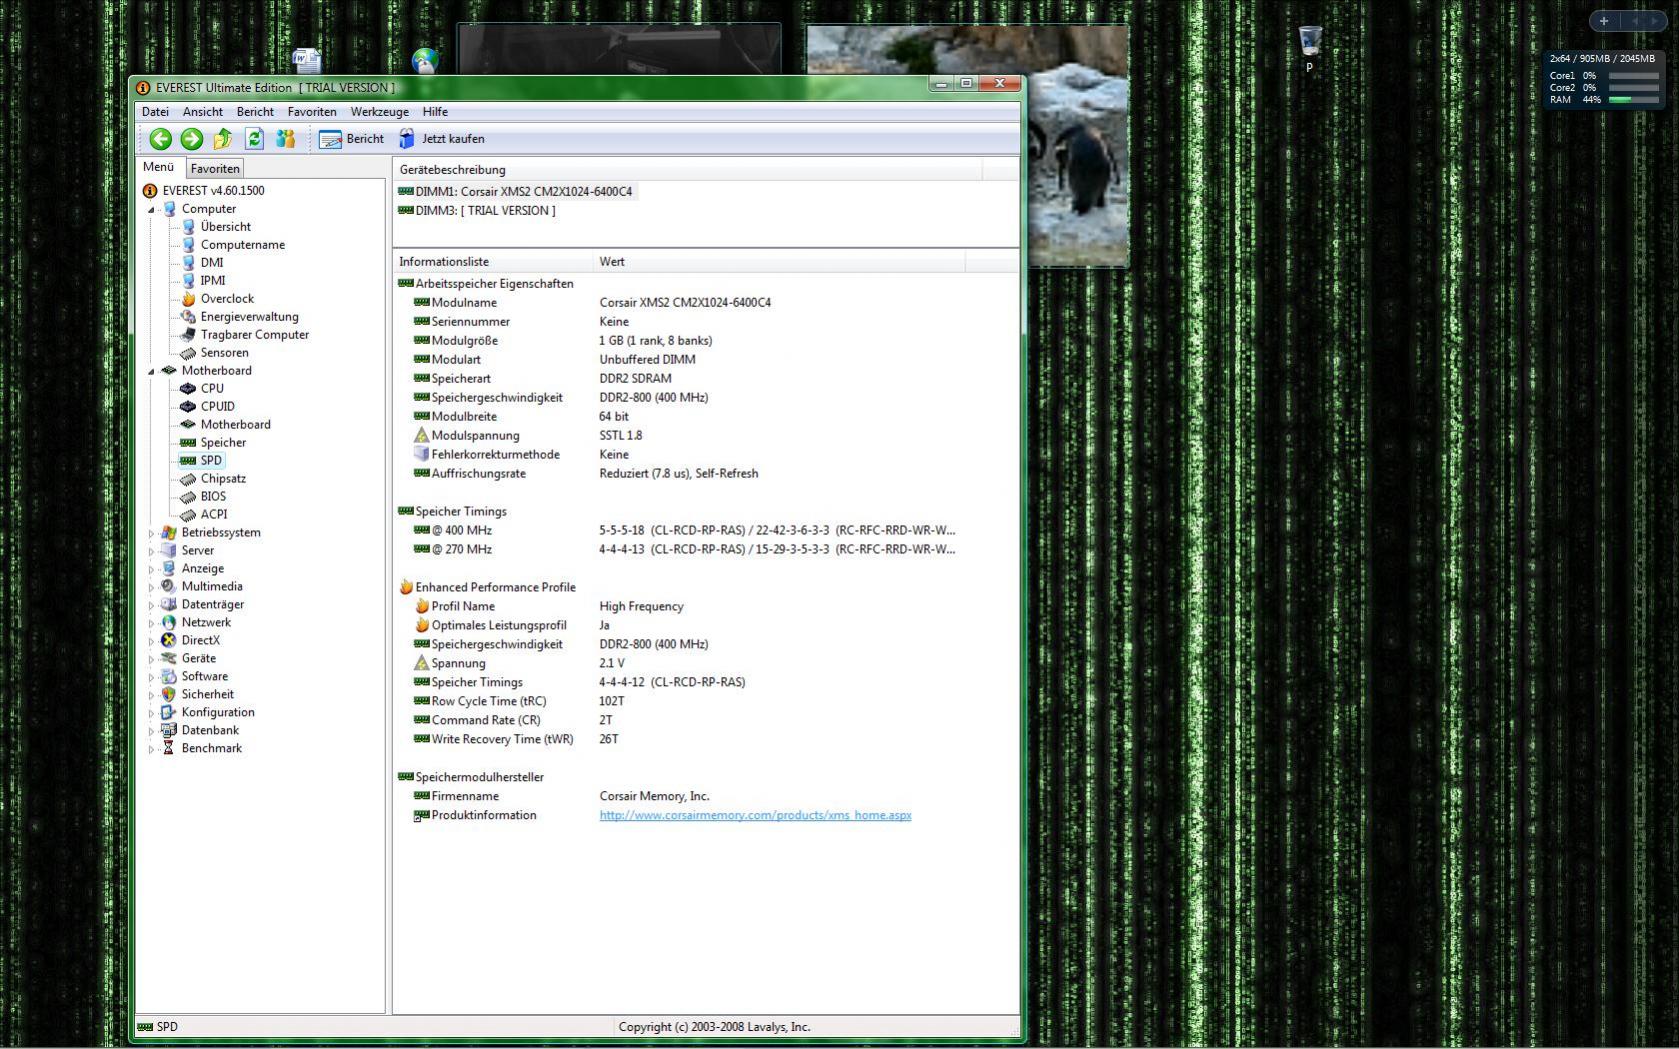Open the user management people icon
This screenshot has width=1679, height=1049.
pos(285,139)
